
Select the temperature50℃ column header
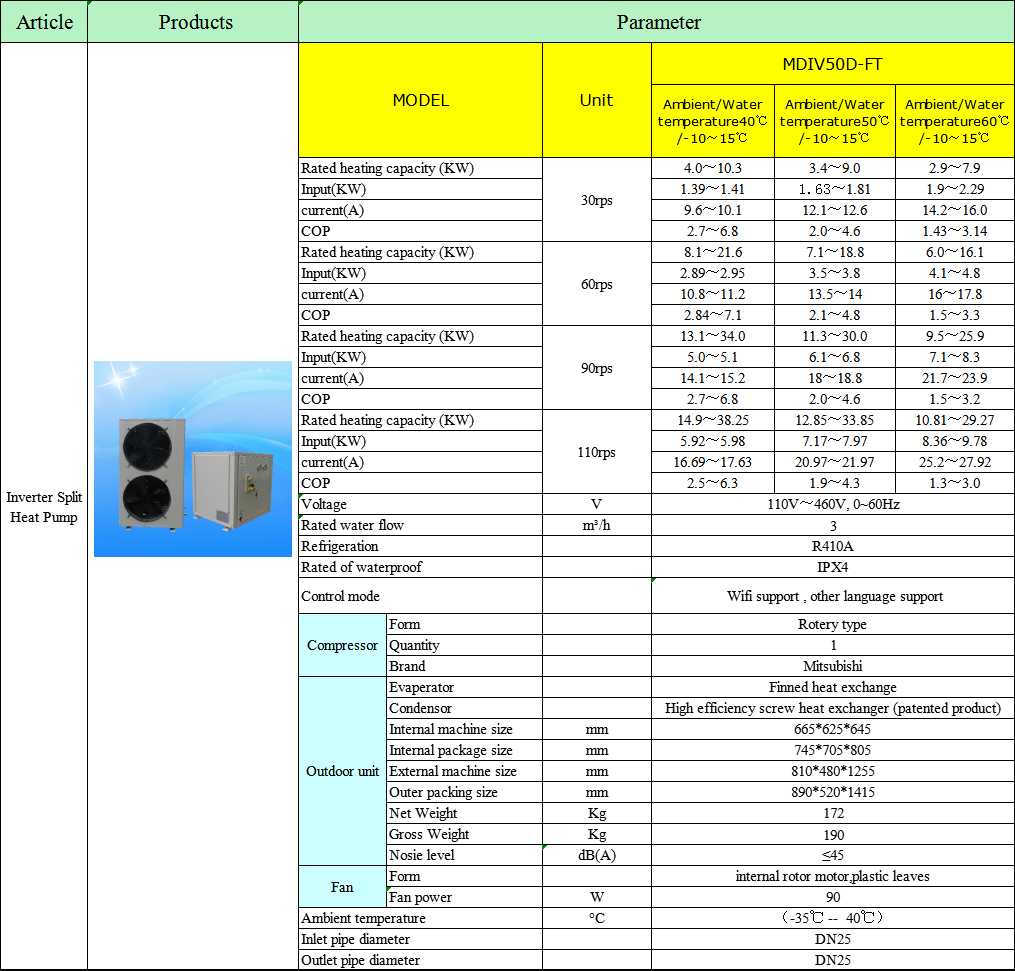(834, 121)
